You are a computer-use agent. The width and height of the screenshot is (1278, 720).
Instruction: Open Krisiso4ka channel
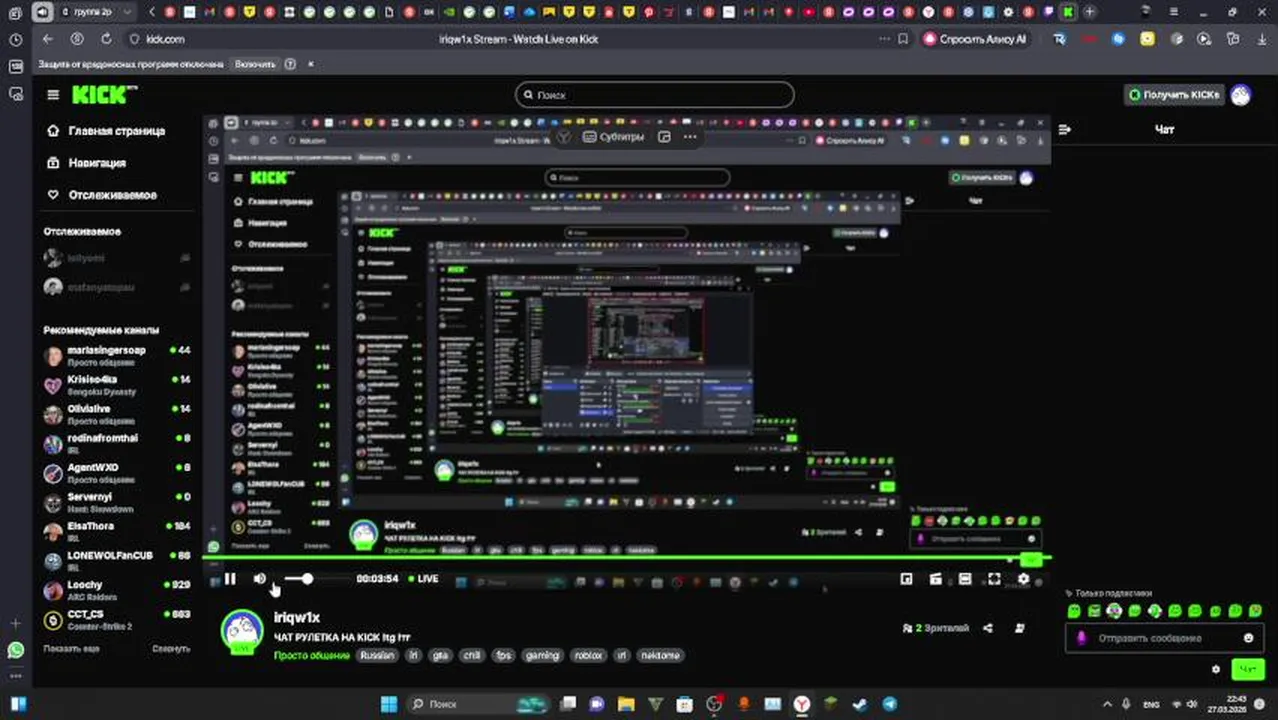(117, 385)
